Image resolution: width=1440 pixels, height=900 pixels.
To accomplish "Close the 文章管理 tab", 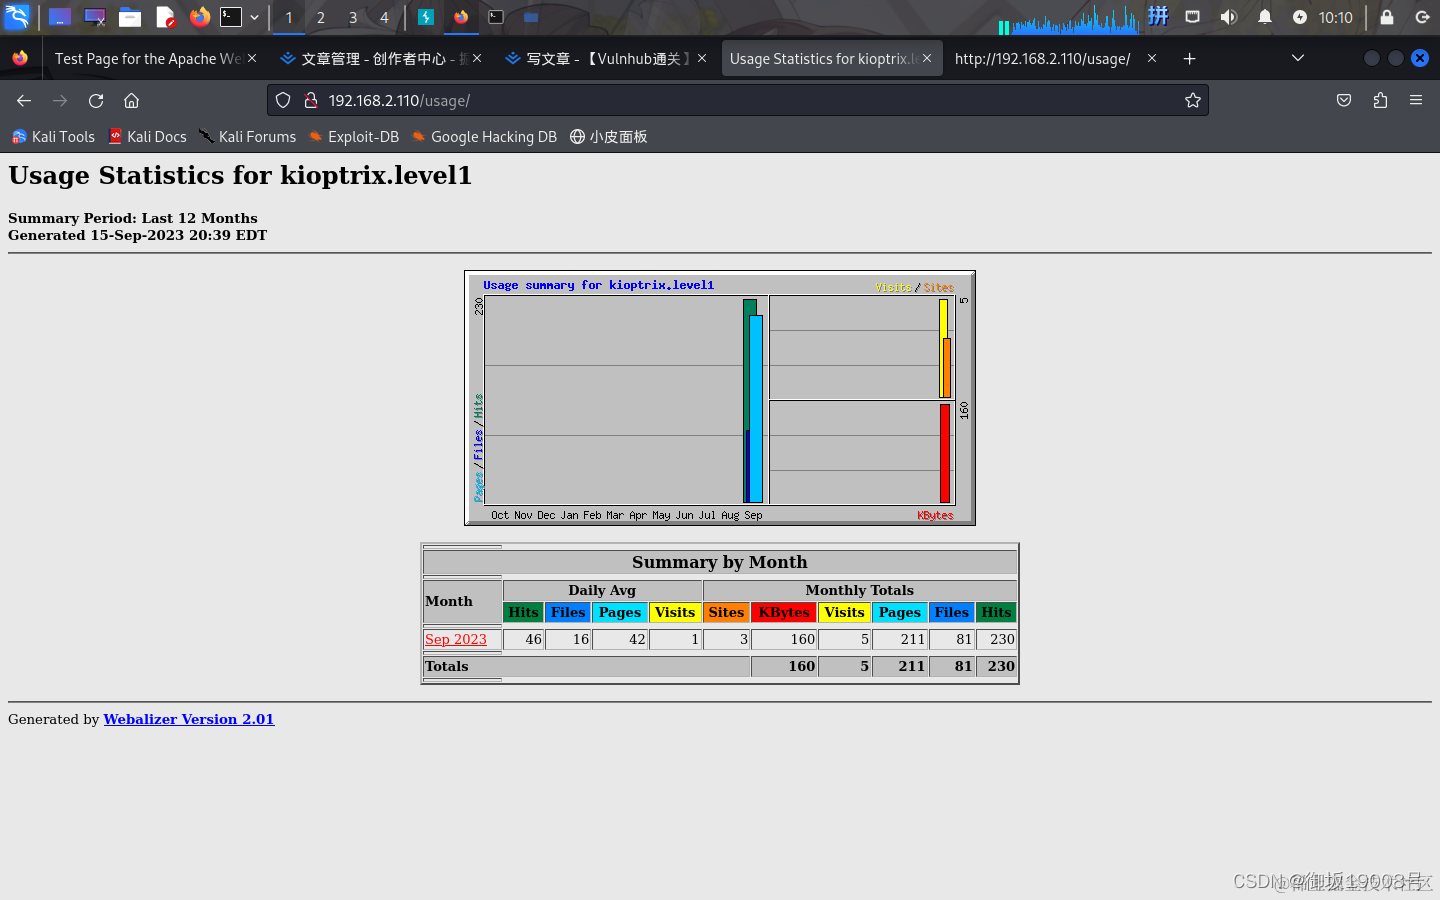I will (477, 59).
